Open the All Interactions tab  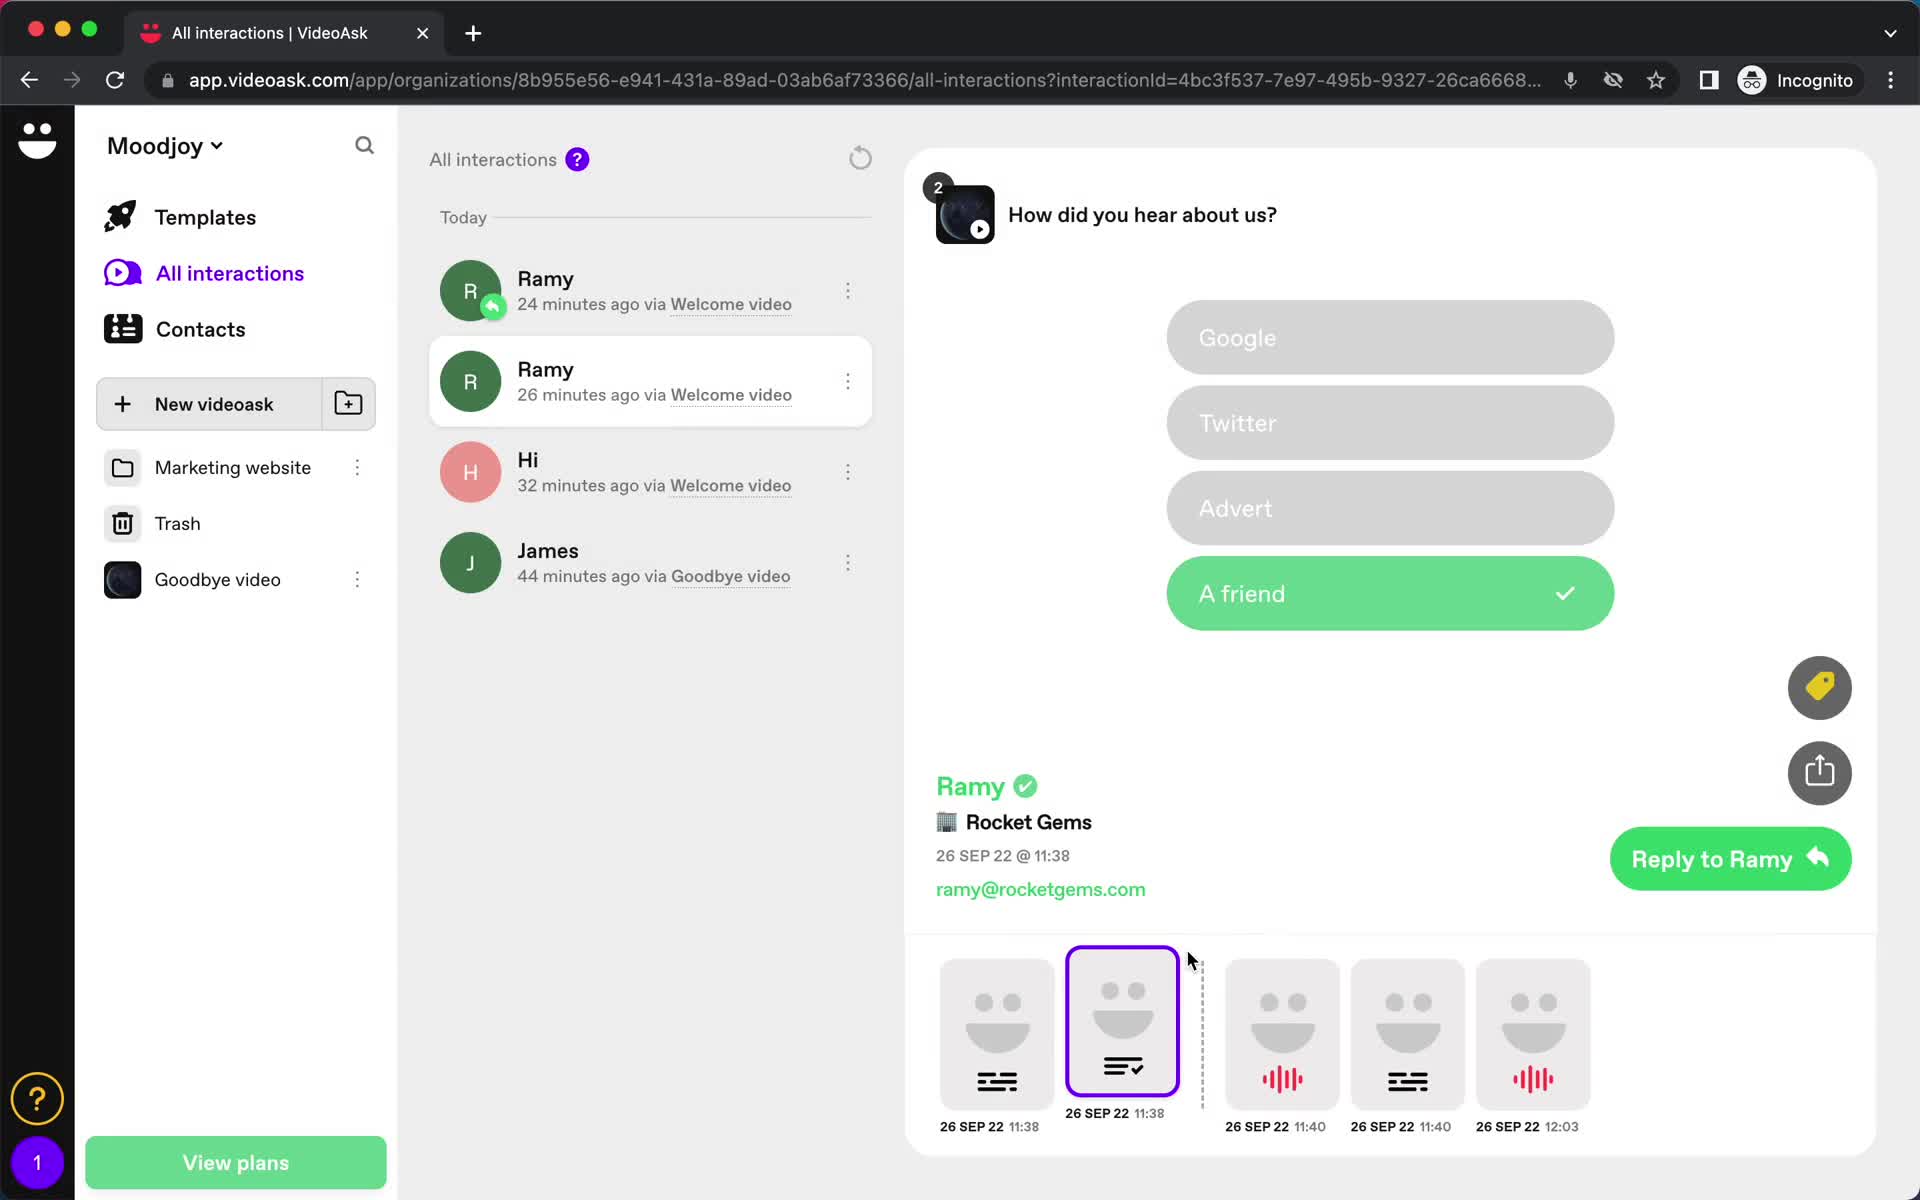coord(229,272)
